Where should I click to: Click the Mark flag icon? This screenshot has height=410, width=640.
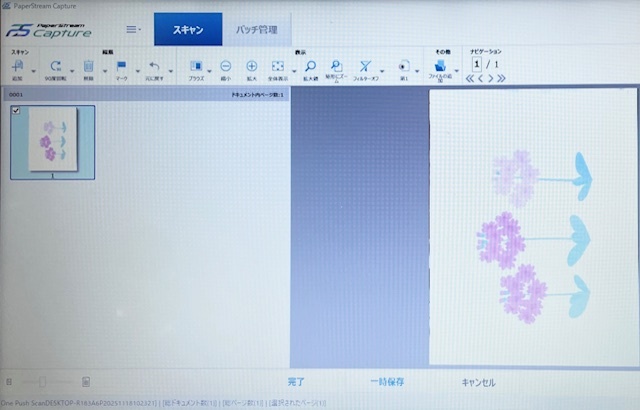click(121, 66)
